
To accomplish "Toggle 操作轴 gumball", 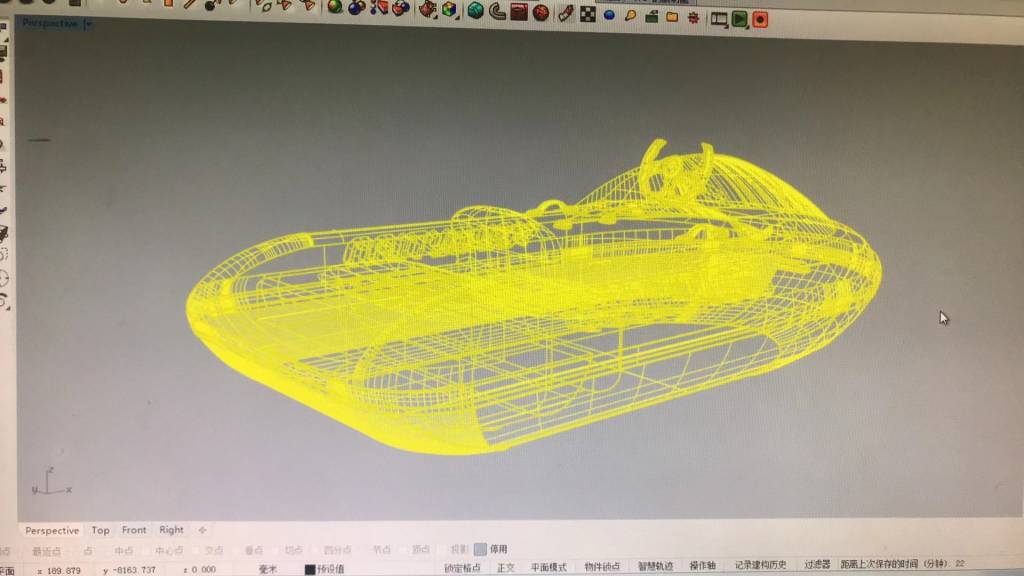I will click(x=703, y=566).
